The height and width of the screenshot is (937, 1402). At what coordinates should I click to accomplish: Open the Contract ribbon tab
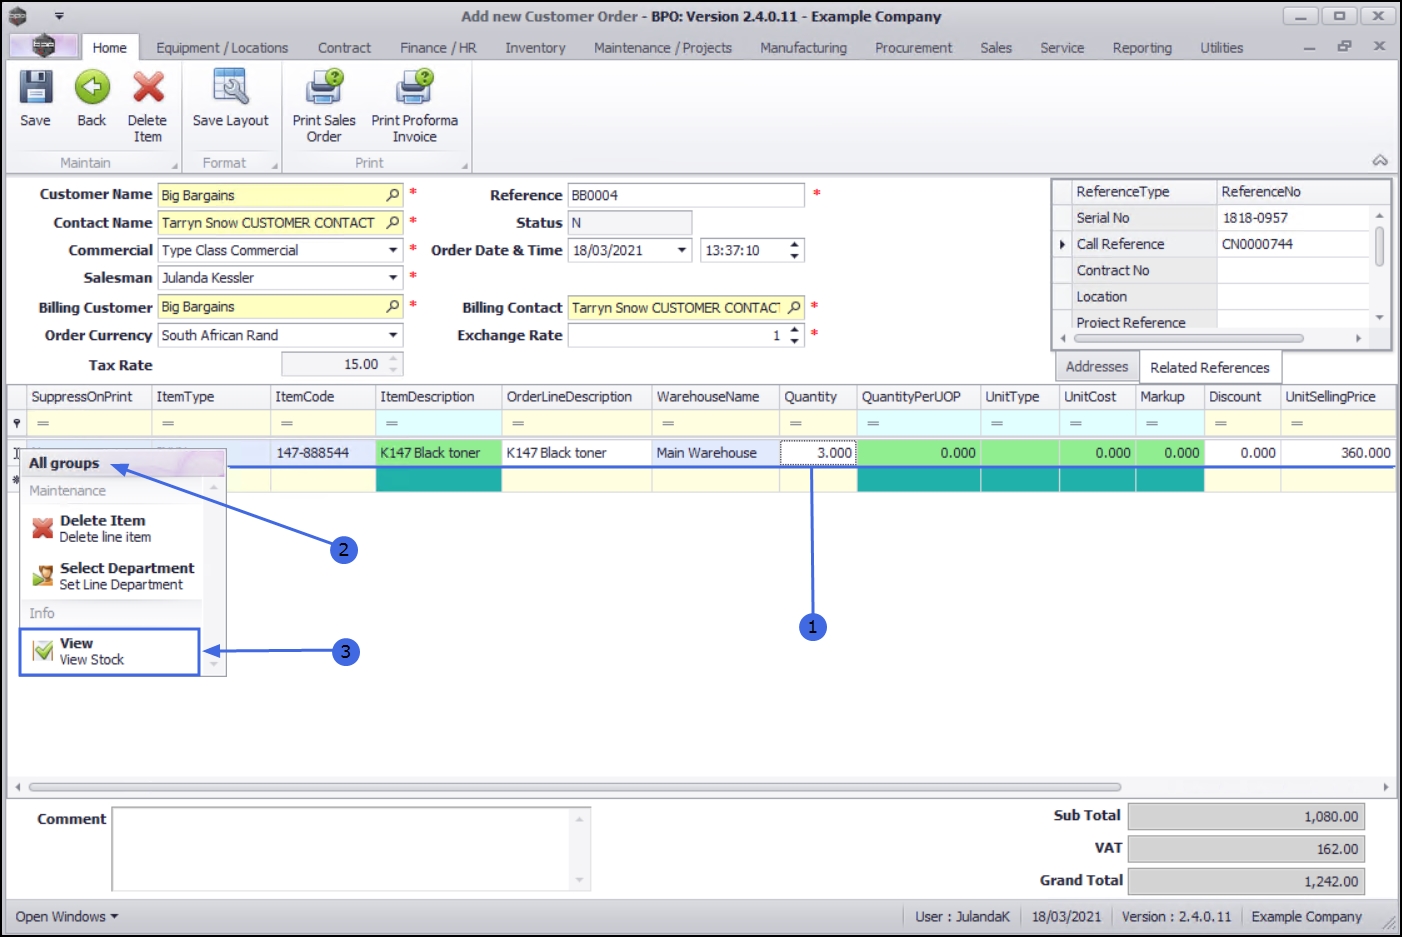click(344, 47)
